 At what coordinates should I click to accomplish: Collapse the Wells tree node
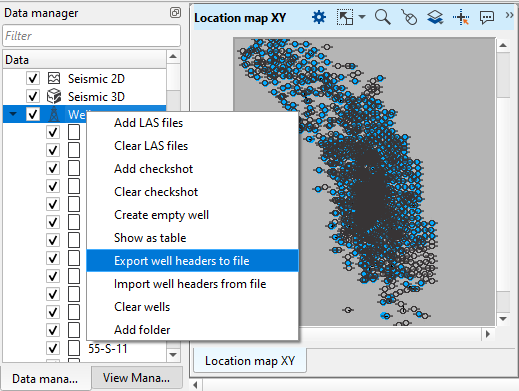click(x=13, y=114)
